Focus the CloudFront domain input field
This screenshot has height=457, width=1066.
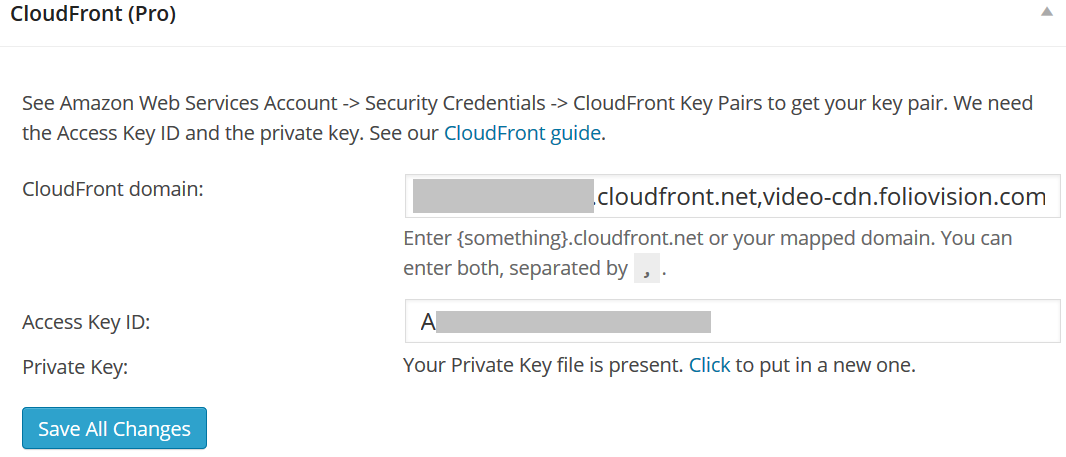point(732,197)
